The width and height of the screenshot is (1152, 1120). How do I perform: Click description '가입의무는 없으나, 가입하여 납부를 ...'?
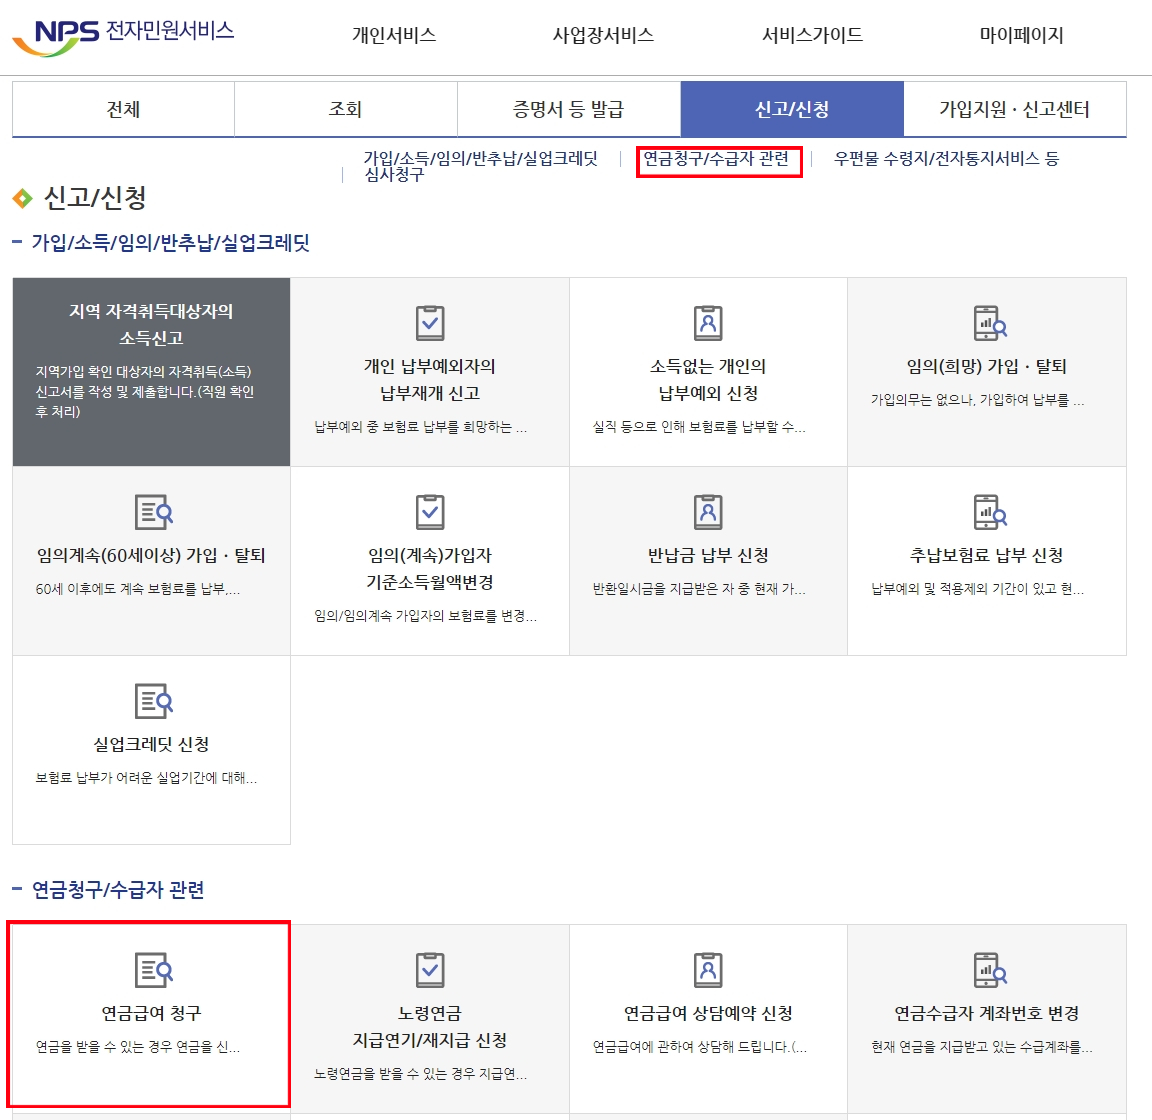[x=977, y=400]
